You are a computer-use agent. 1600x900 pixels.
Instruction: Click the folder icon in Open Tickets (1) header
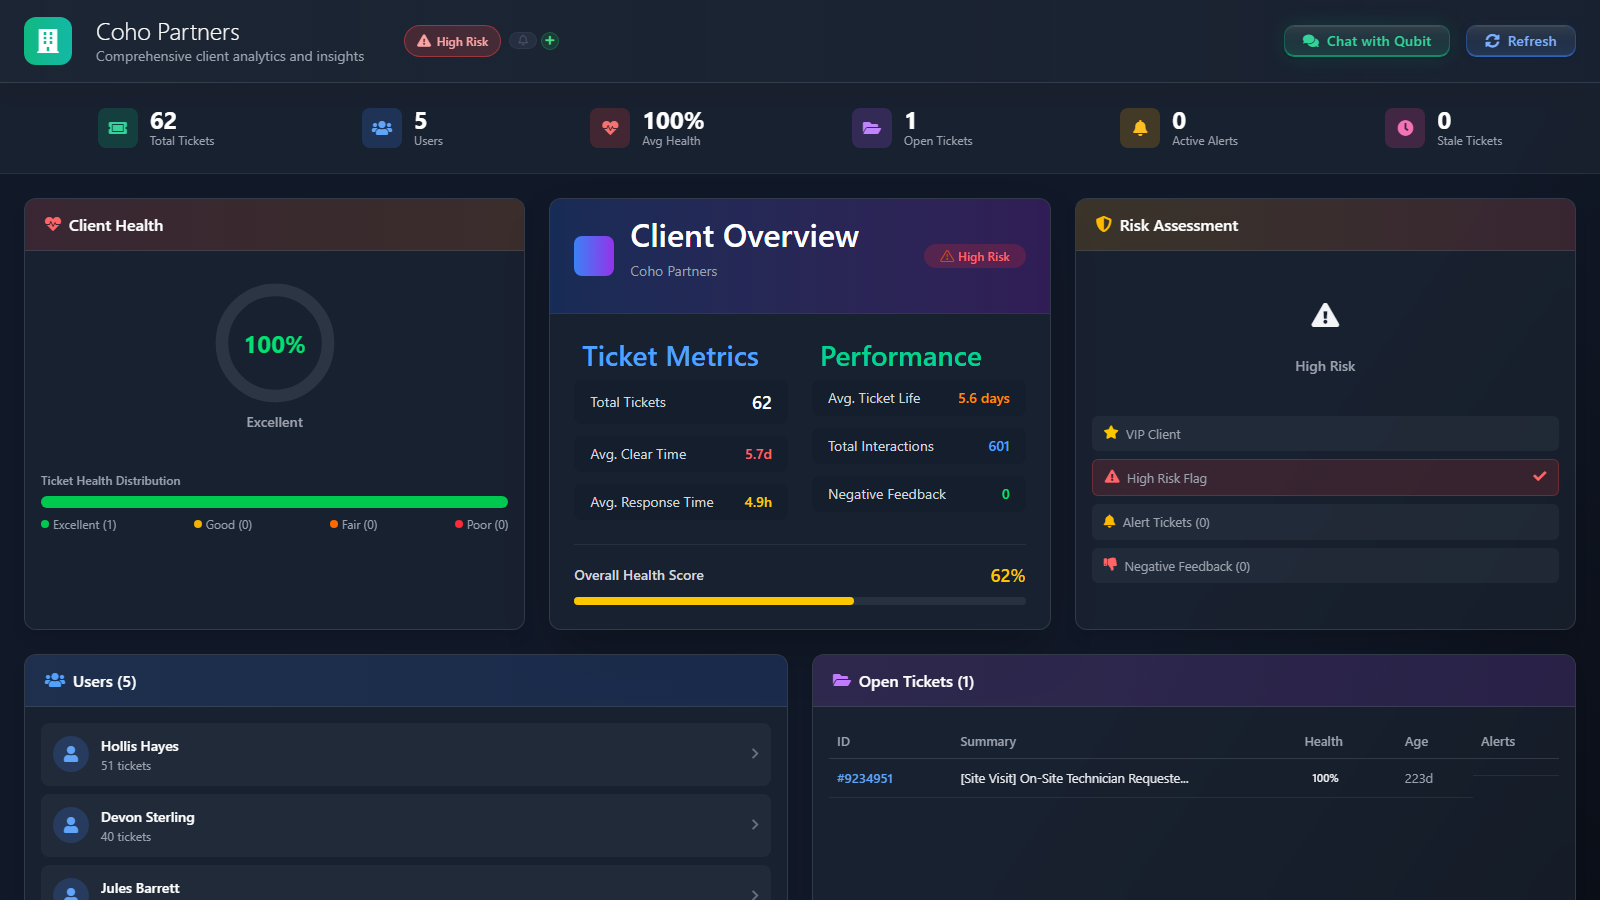pyautogui.click(x=842, y=681)
